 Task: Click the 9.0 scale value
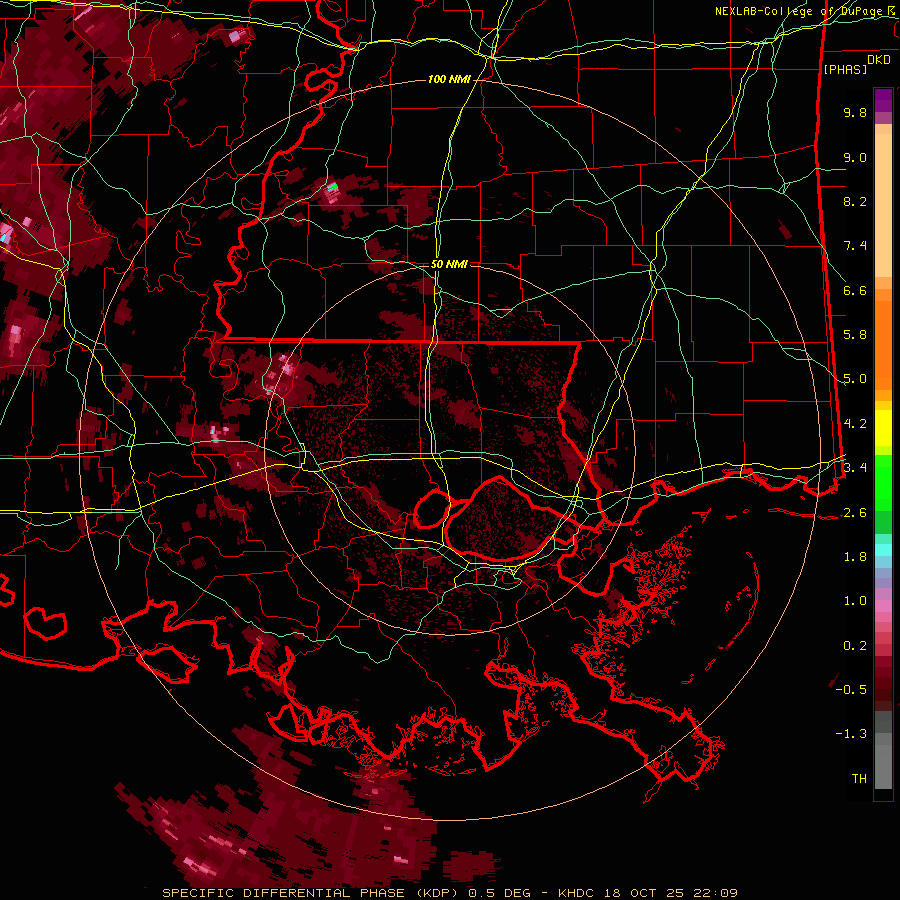coord(855,157)
